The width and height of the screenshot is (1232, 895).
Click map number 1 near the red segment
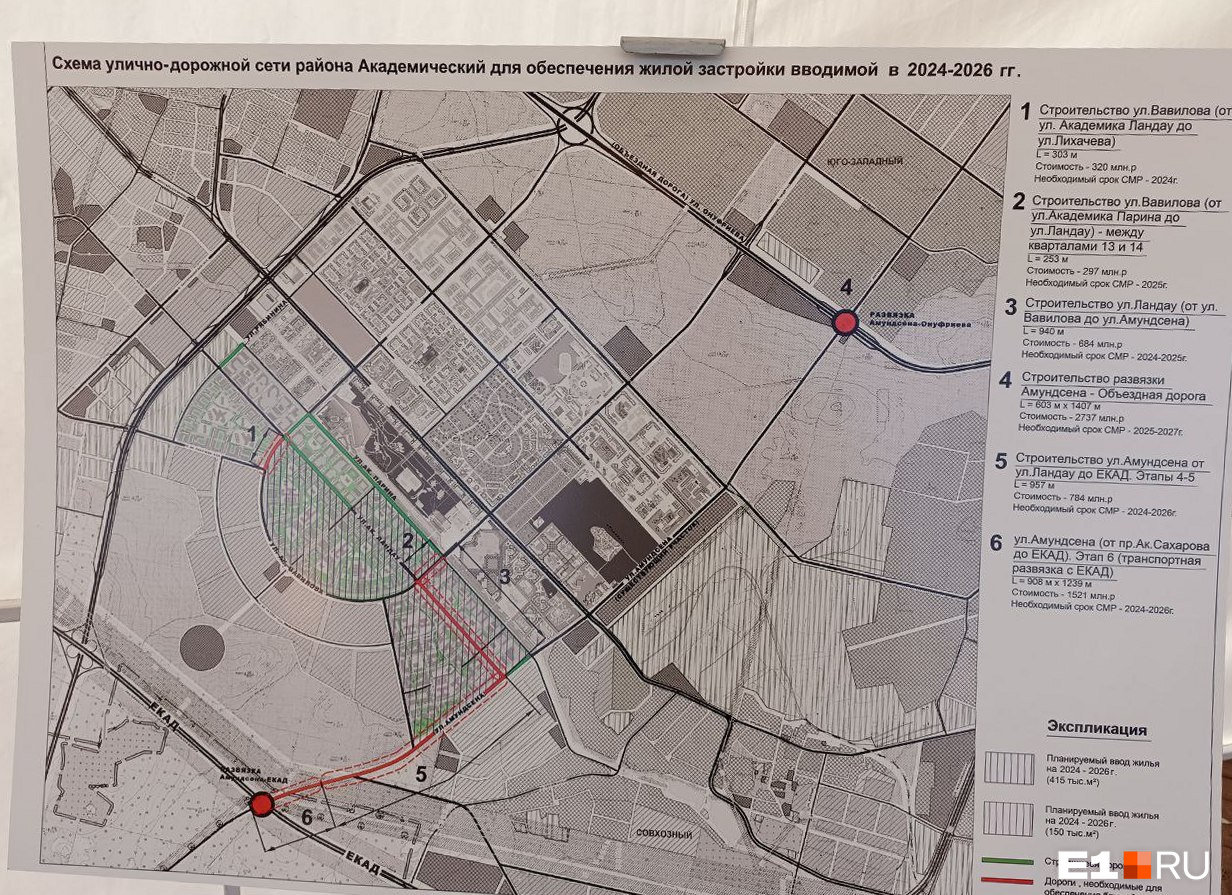point(255,435)
